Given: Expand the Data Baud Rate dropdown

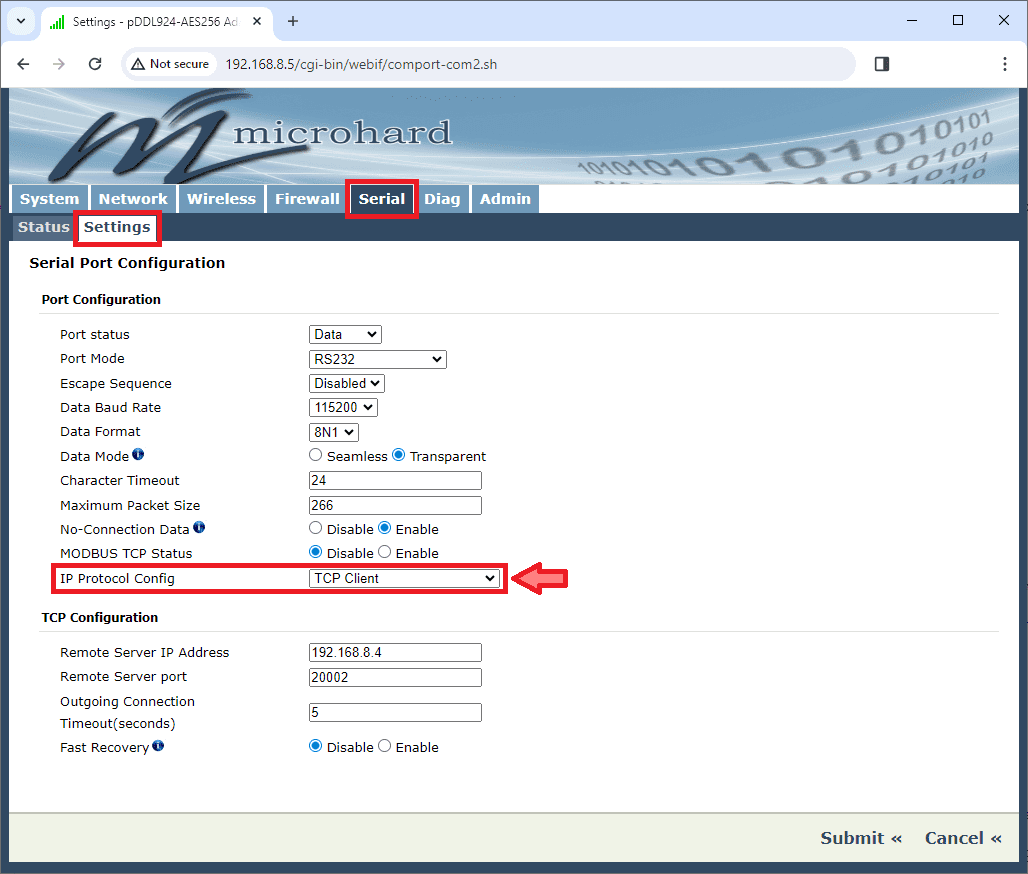Looking at the screenshot, I should [343, 408].
